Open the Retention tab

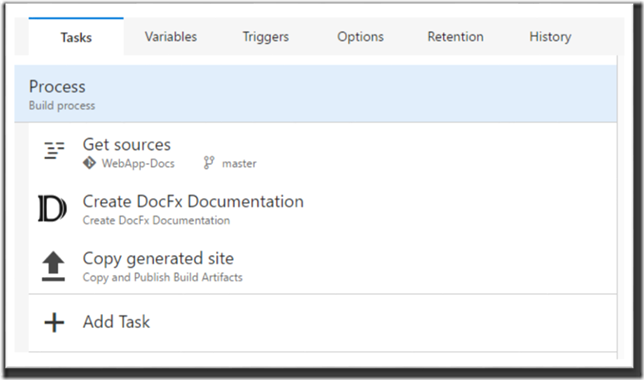(455, 37)
